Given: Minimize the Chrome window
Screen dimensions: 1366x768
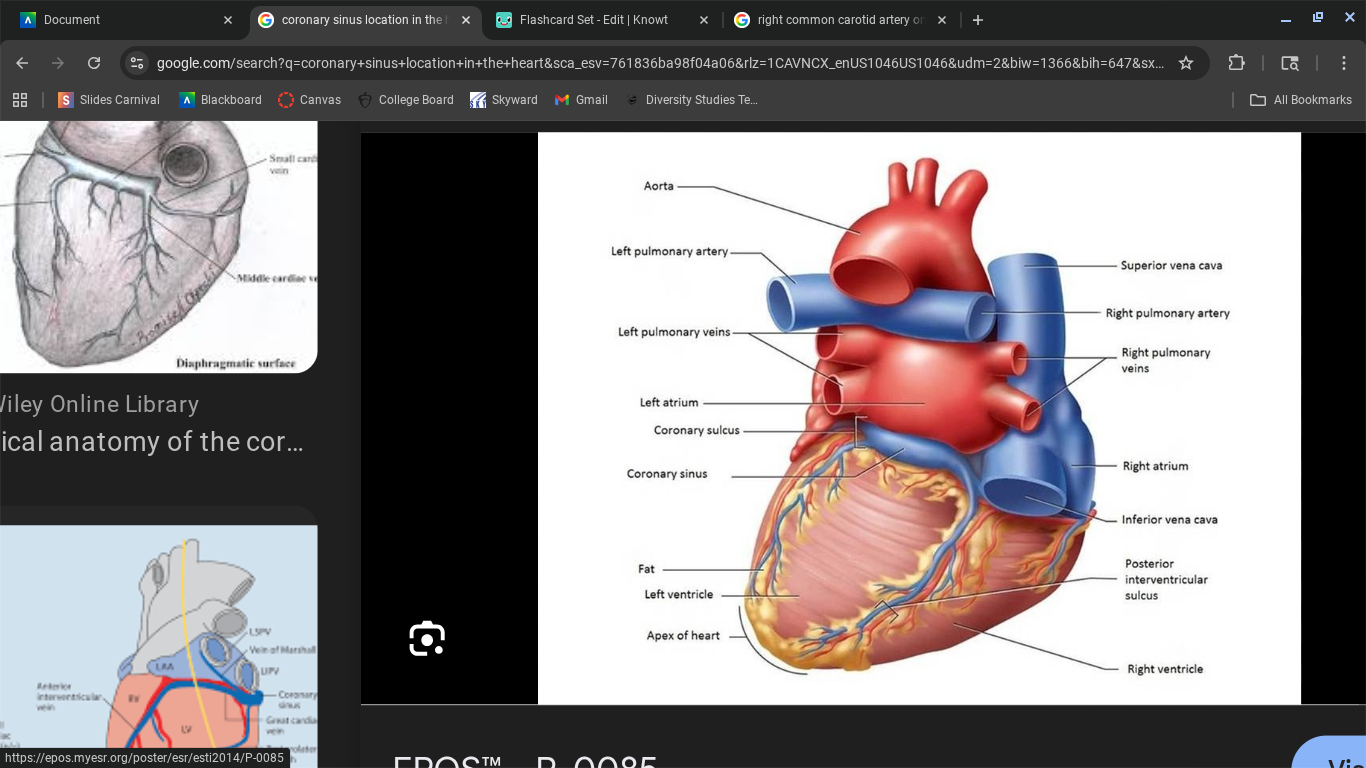Looking at the screenshot, I should point(1286,19).
